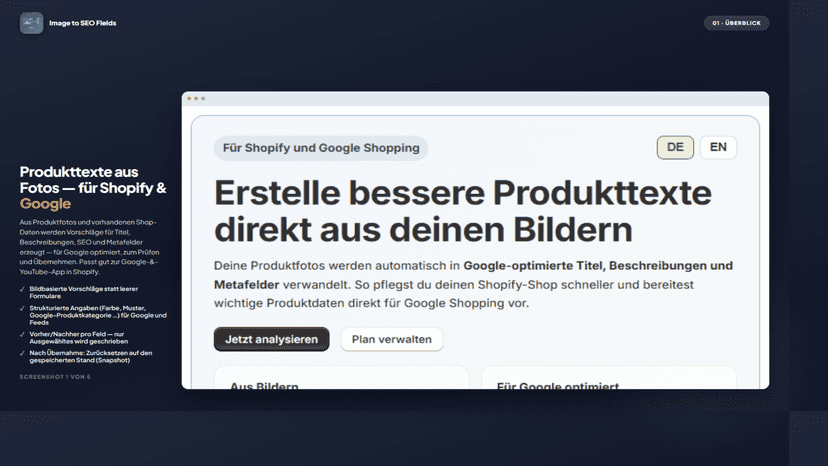Click the 'Jetzt analysieren' button
This screenshot has height=466, width=828.
pyautogui.click(x=271, y=339)
